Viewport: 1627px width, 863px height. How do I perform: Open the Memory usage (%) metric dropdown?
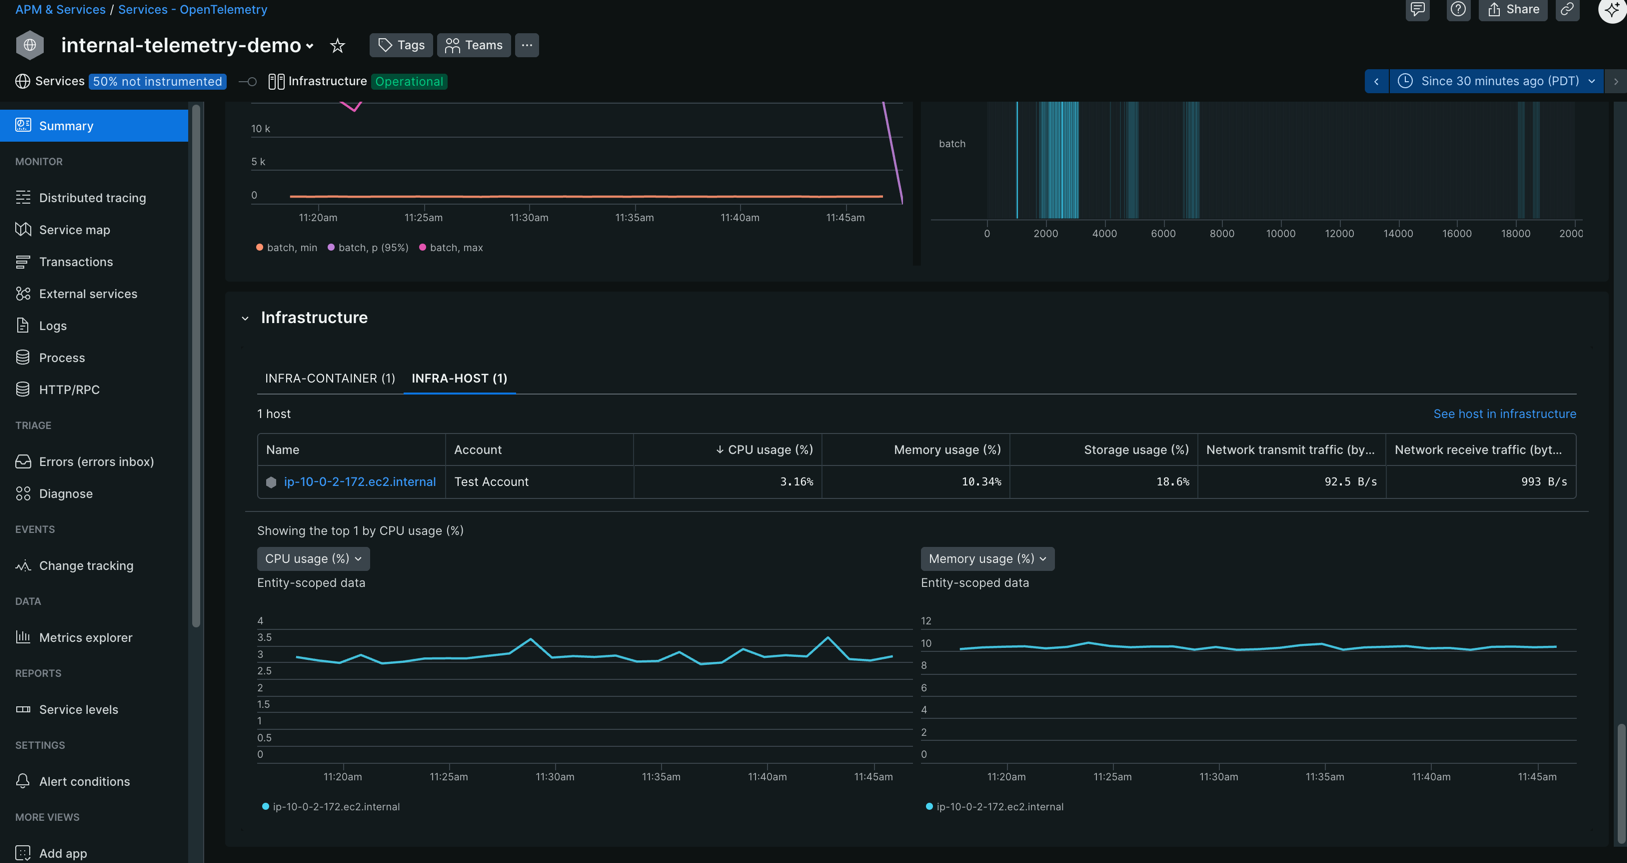[x=987, y=559]
